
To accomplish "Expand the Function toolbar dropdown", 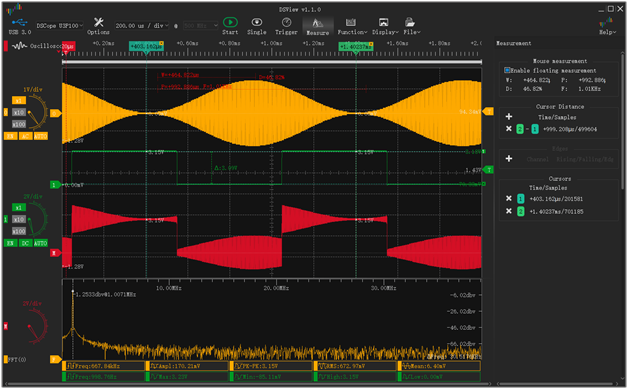I will coord(352,26).
